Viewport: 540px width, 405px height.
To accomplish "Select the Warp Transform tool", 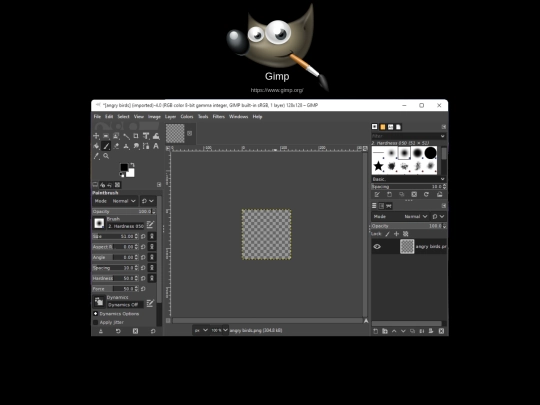I will [156, 136].
